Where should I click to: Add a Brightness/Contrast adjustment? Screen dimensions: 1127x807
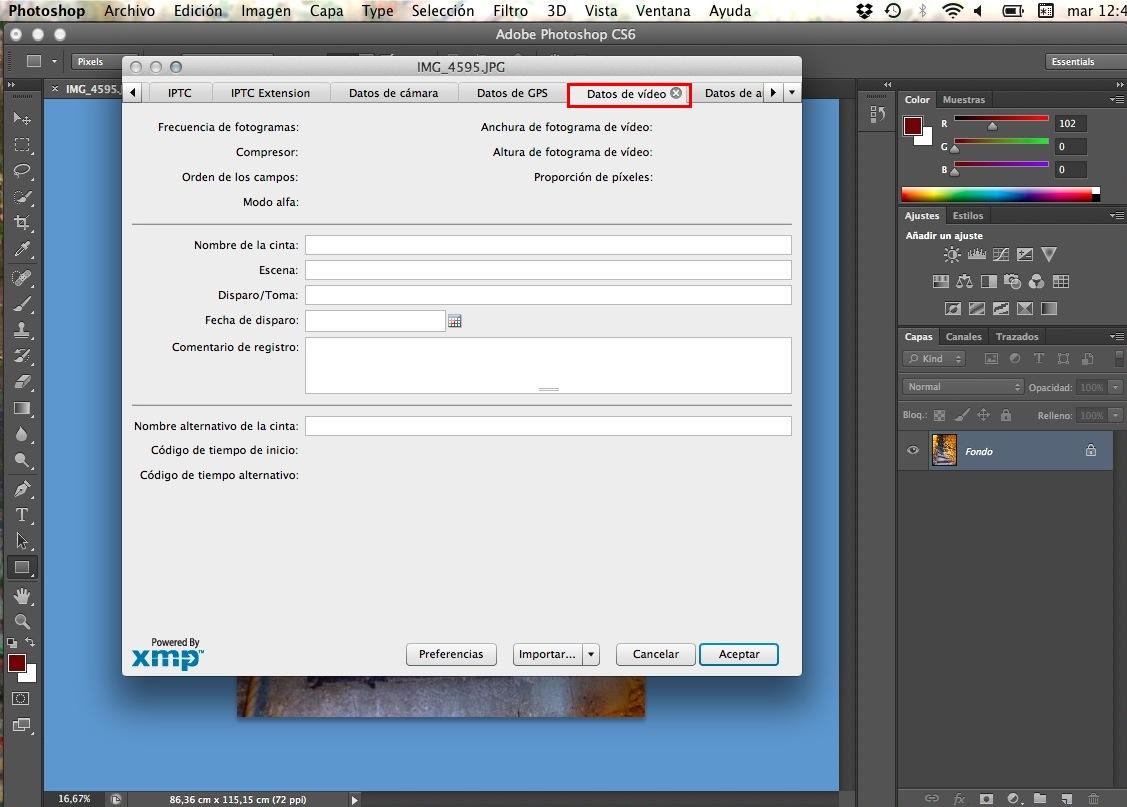(x=952, y=255)
